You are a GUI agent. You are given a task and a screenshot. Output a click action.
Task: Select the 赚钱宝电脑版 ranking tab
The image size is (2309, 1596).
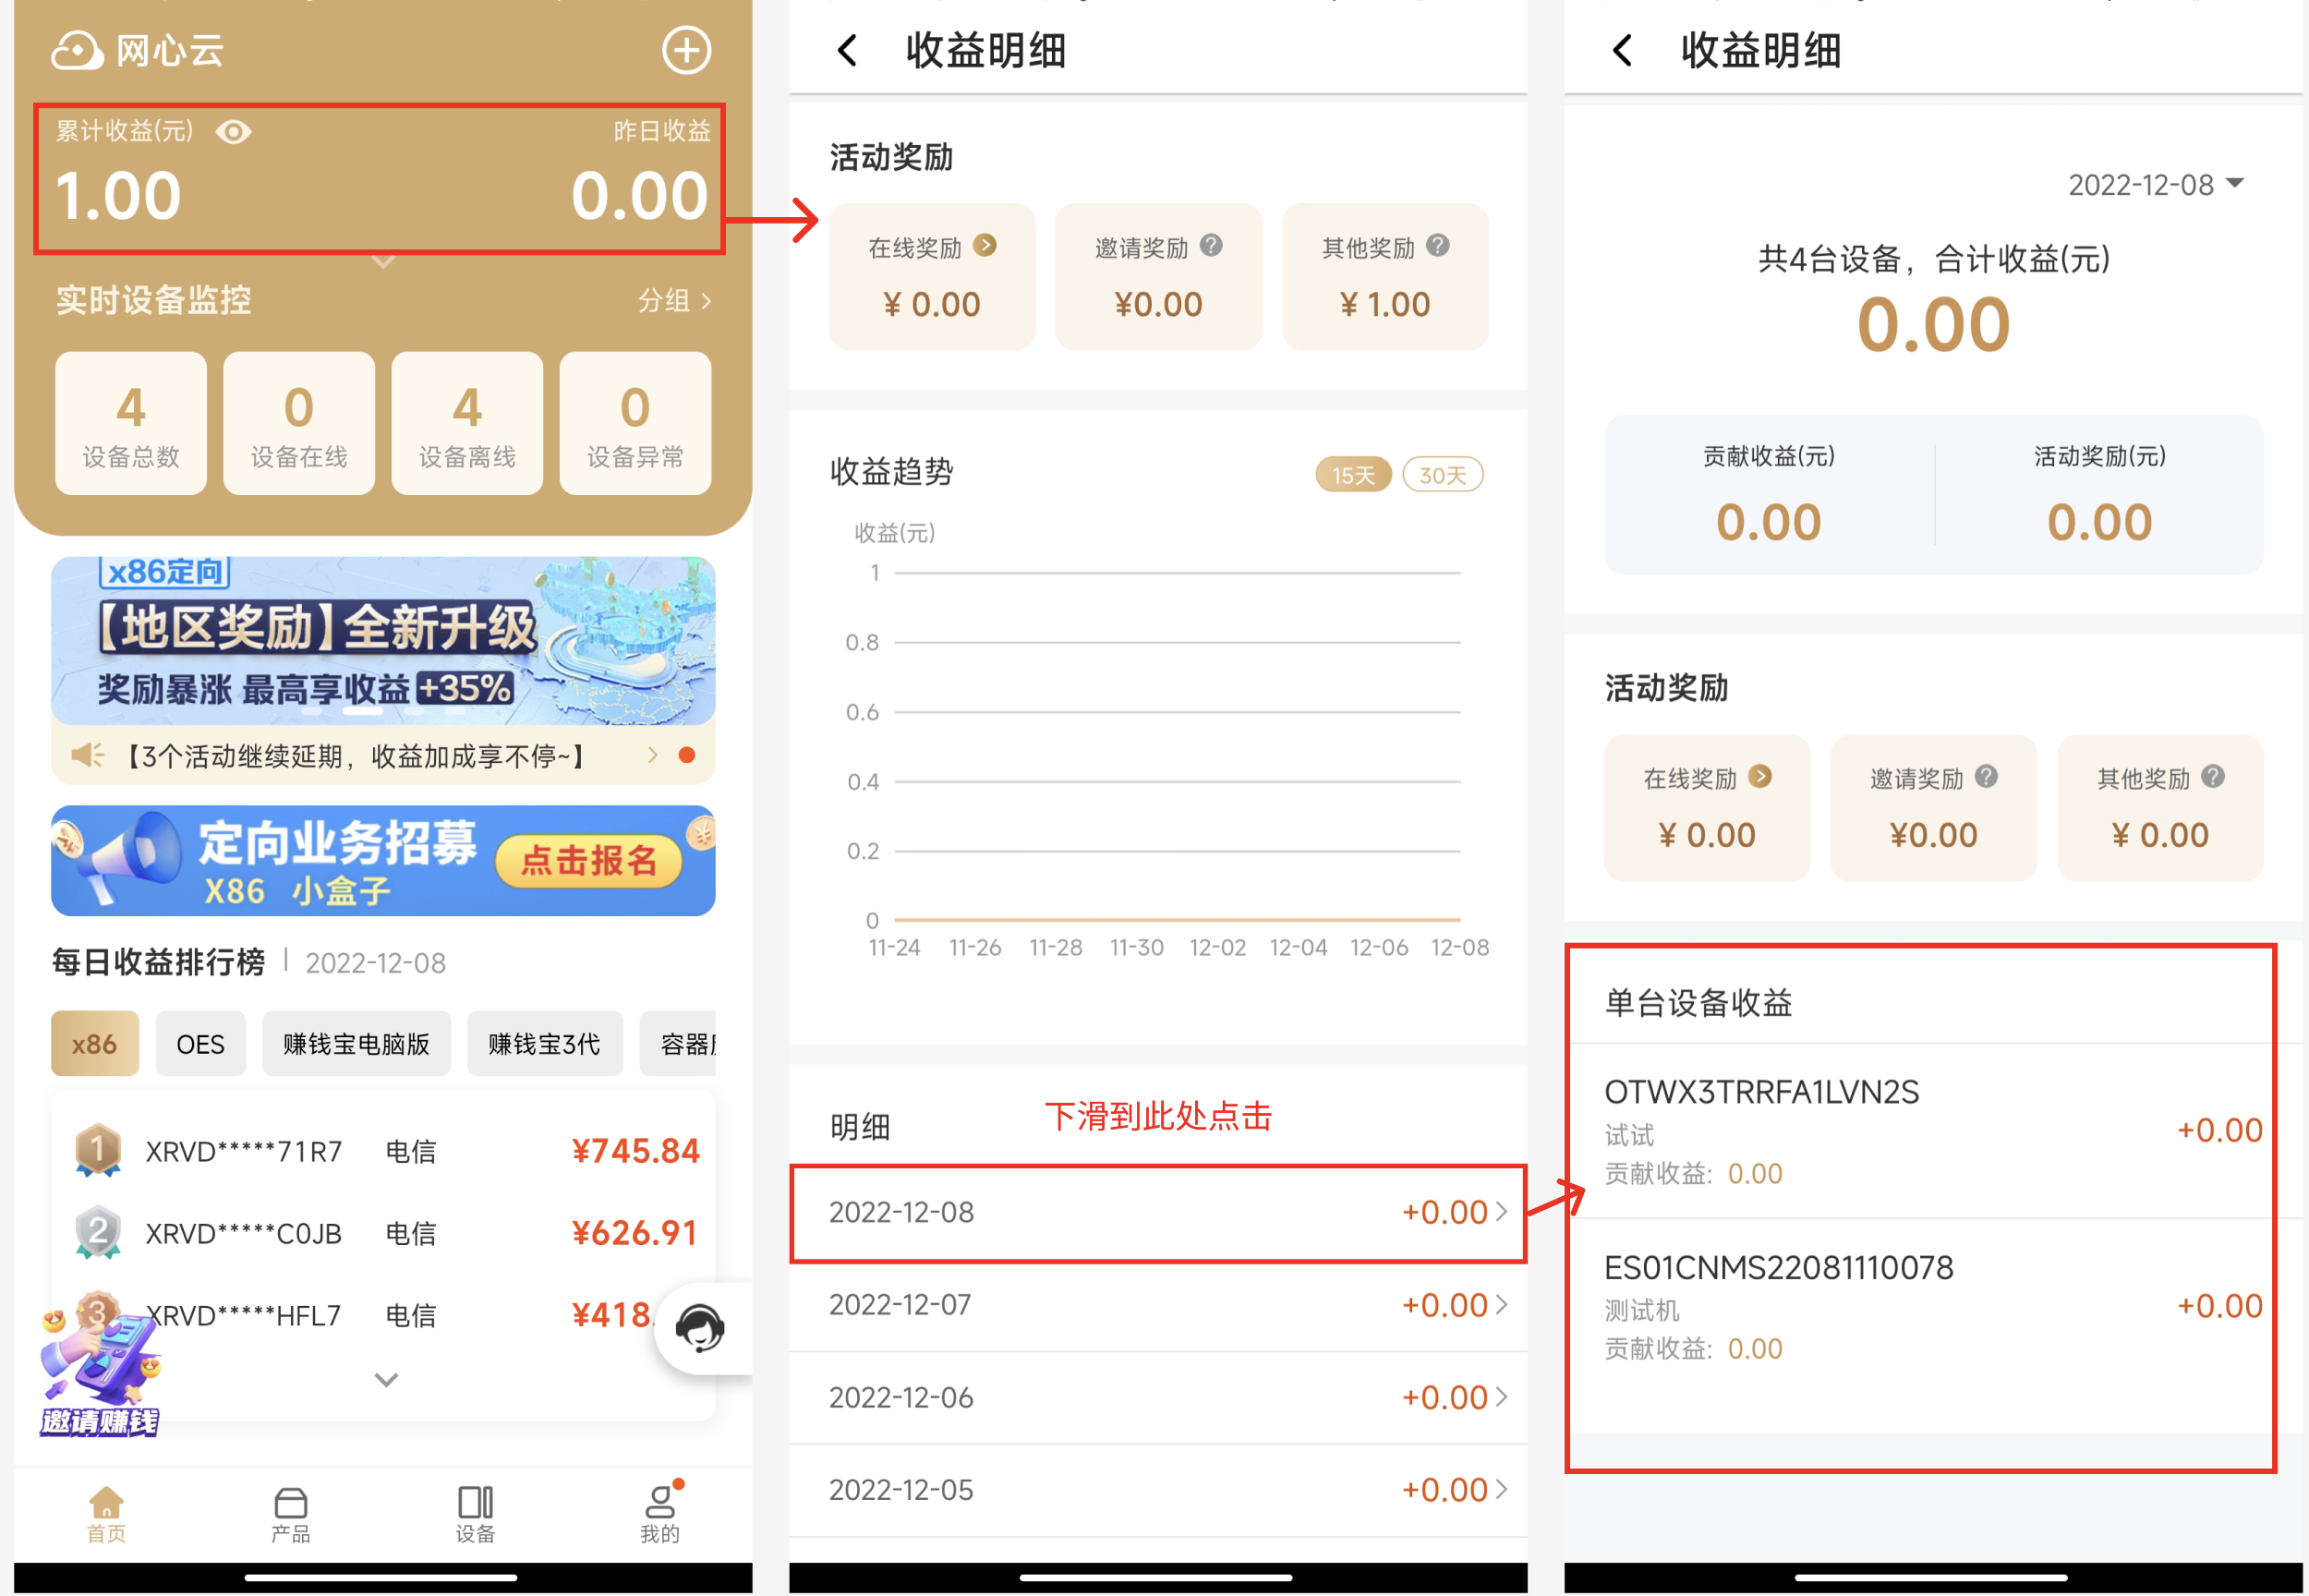(356, 1044)
